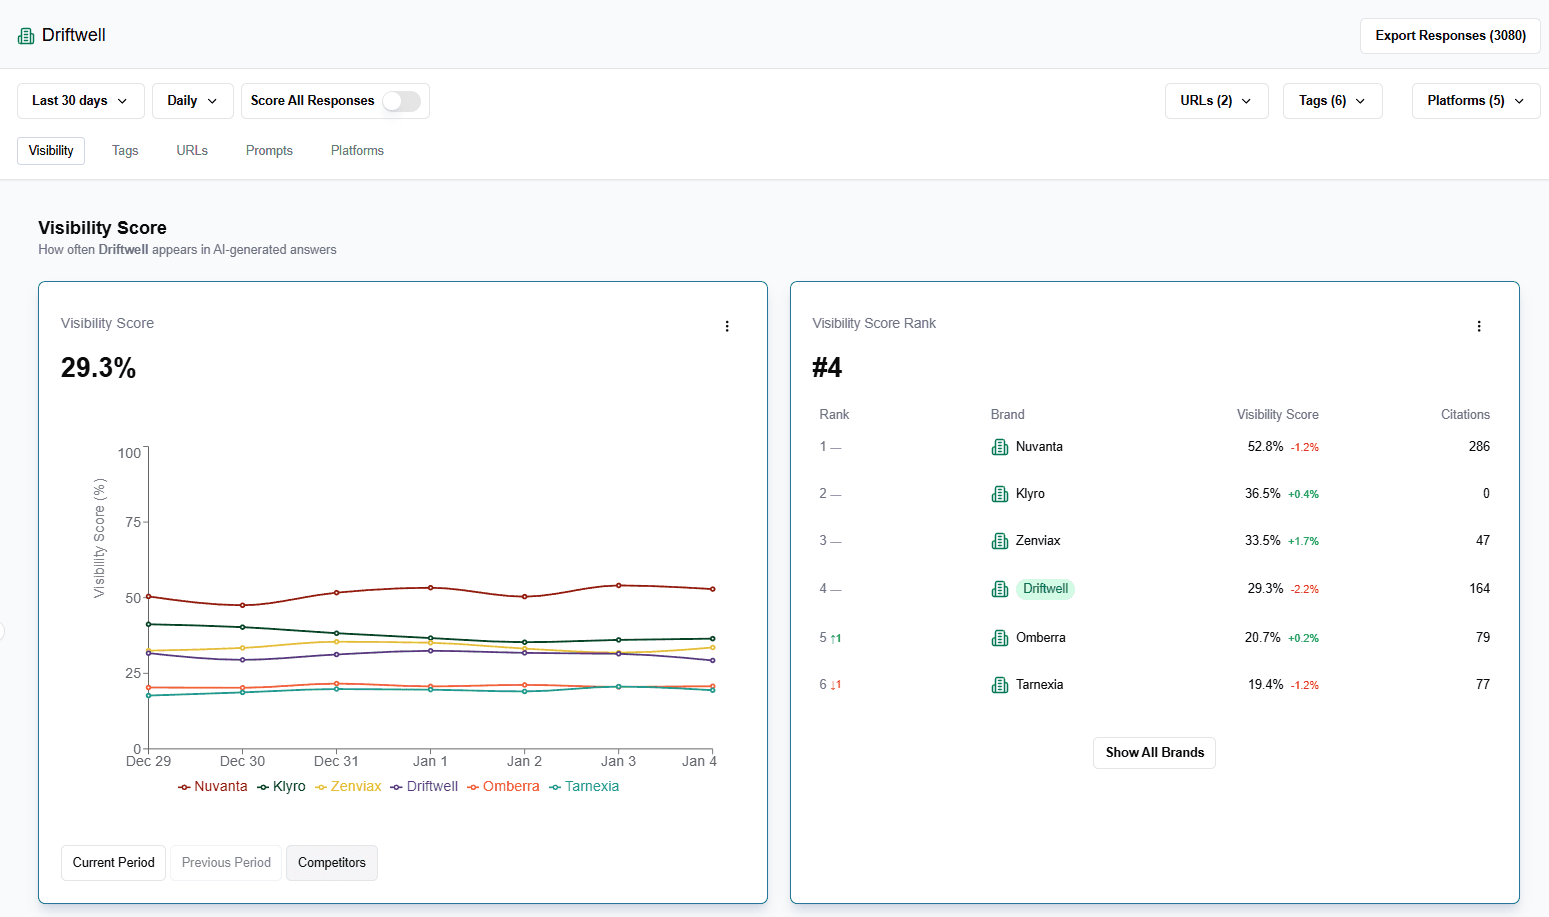Screen dimensions: 1549x917
Task: Select the Jan 3 data point on Nuvanta's line
Action: [619, 585]
